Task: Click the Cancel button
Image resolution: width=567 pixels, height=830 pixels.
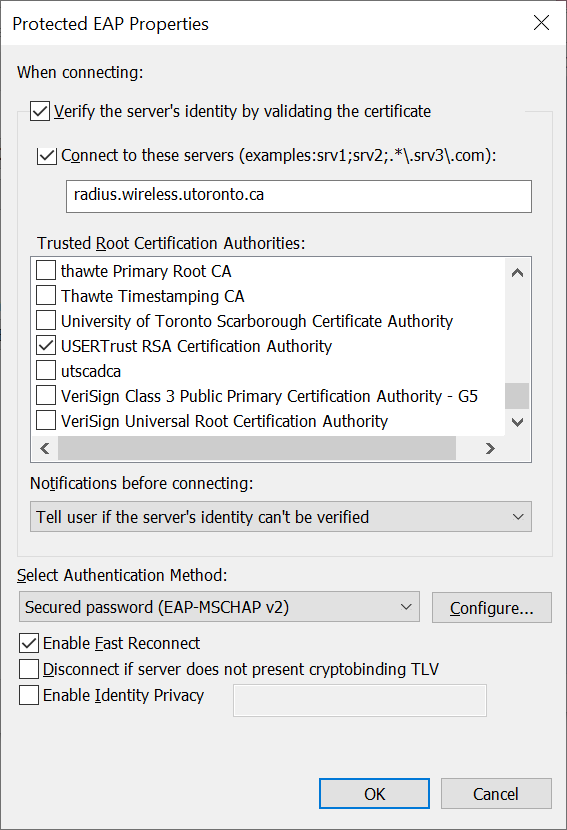Action: [x=496, y=793]
